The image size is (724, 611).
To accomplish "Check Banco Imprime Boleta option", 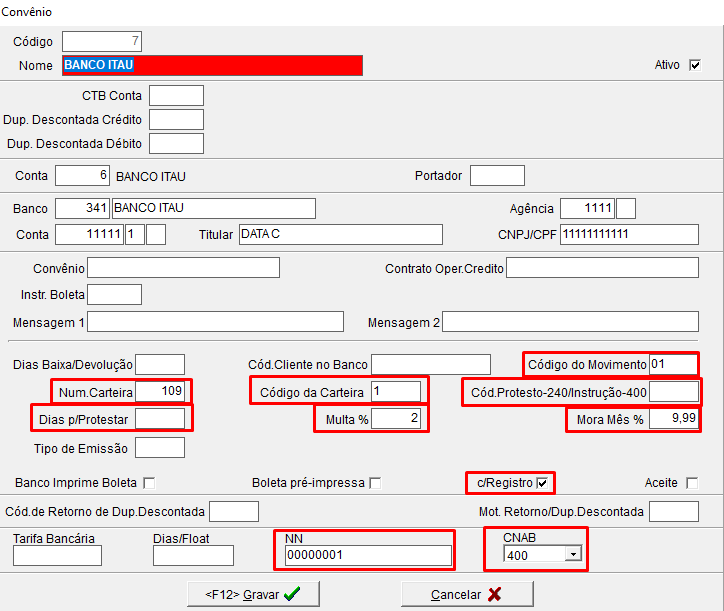I will tap(149, 483).
